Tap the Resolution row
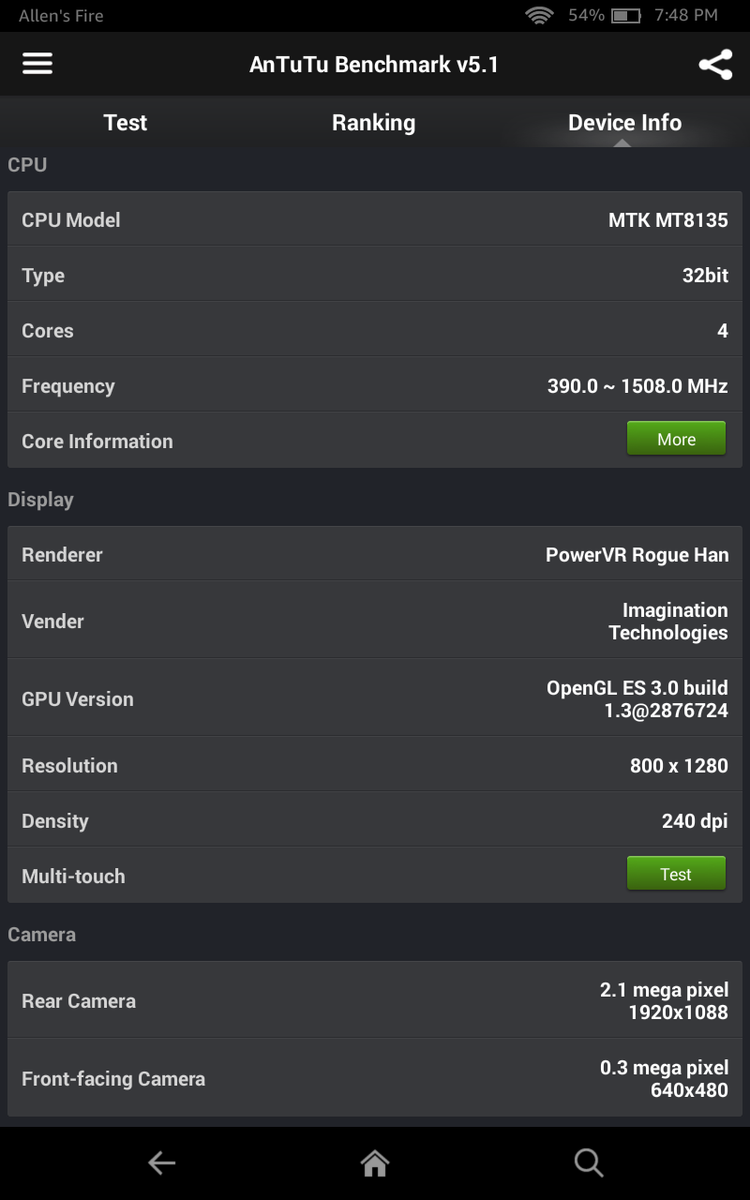The width and height of the screenshot is (750, 1200). tap(374, 766)
